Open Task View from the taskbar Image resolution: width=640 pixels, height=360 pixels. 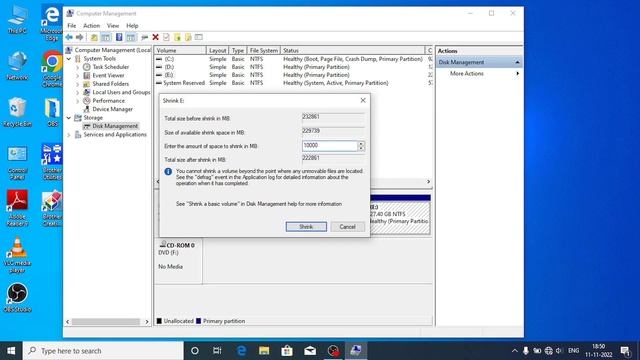(x=217, y=351)
